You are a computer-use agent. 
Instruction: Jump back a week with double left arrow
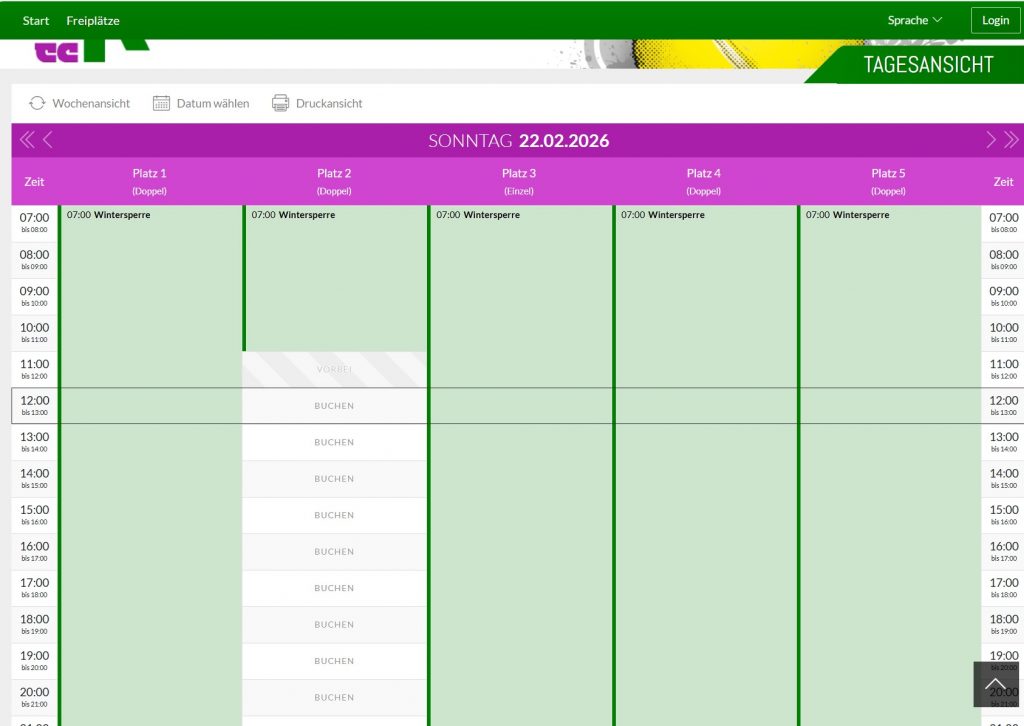coord(27,140)
